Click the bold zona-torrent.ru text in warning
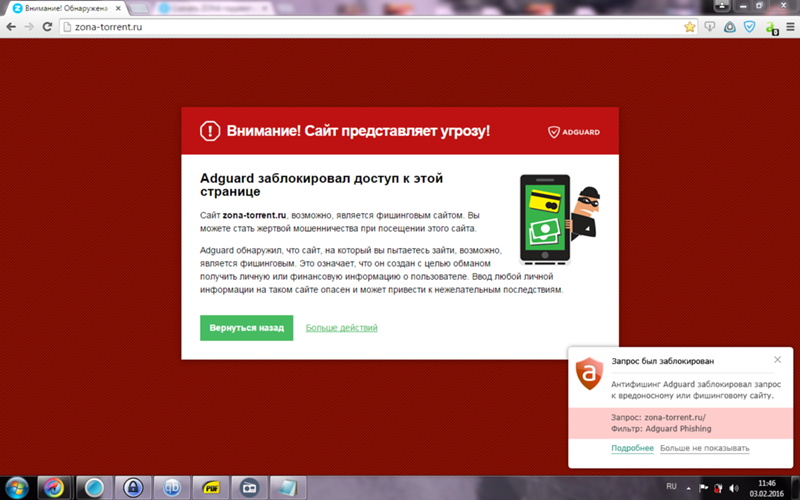Viewport: 800px width, 500px height. [254, 215]
